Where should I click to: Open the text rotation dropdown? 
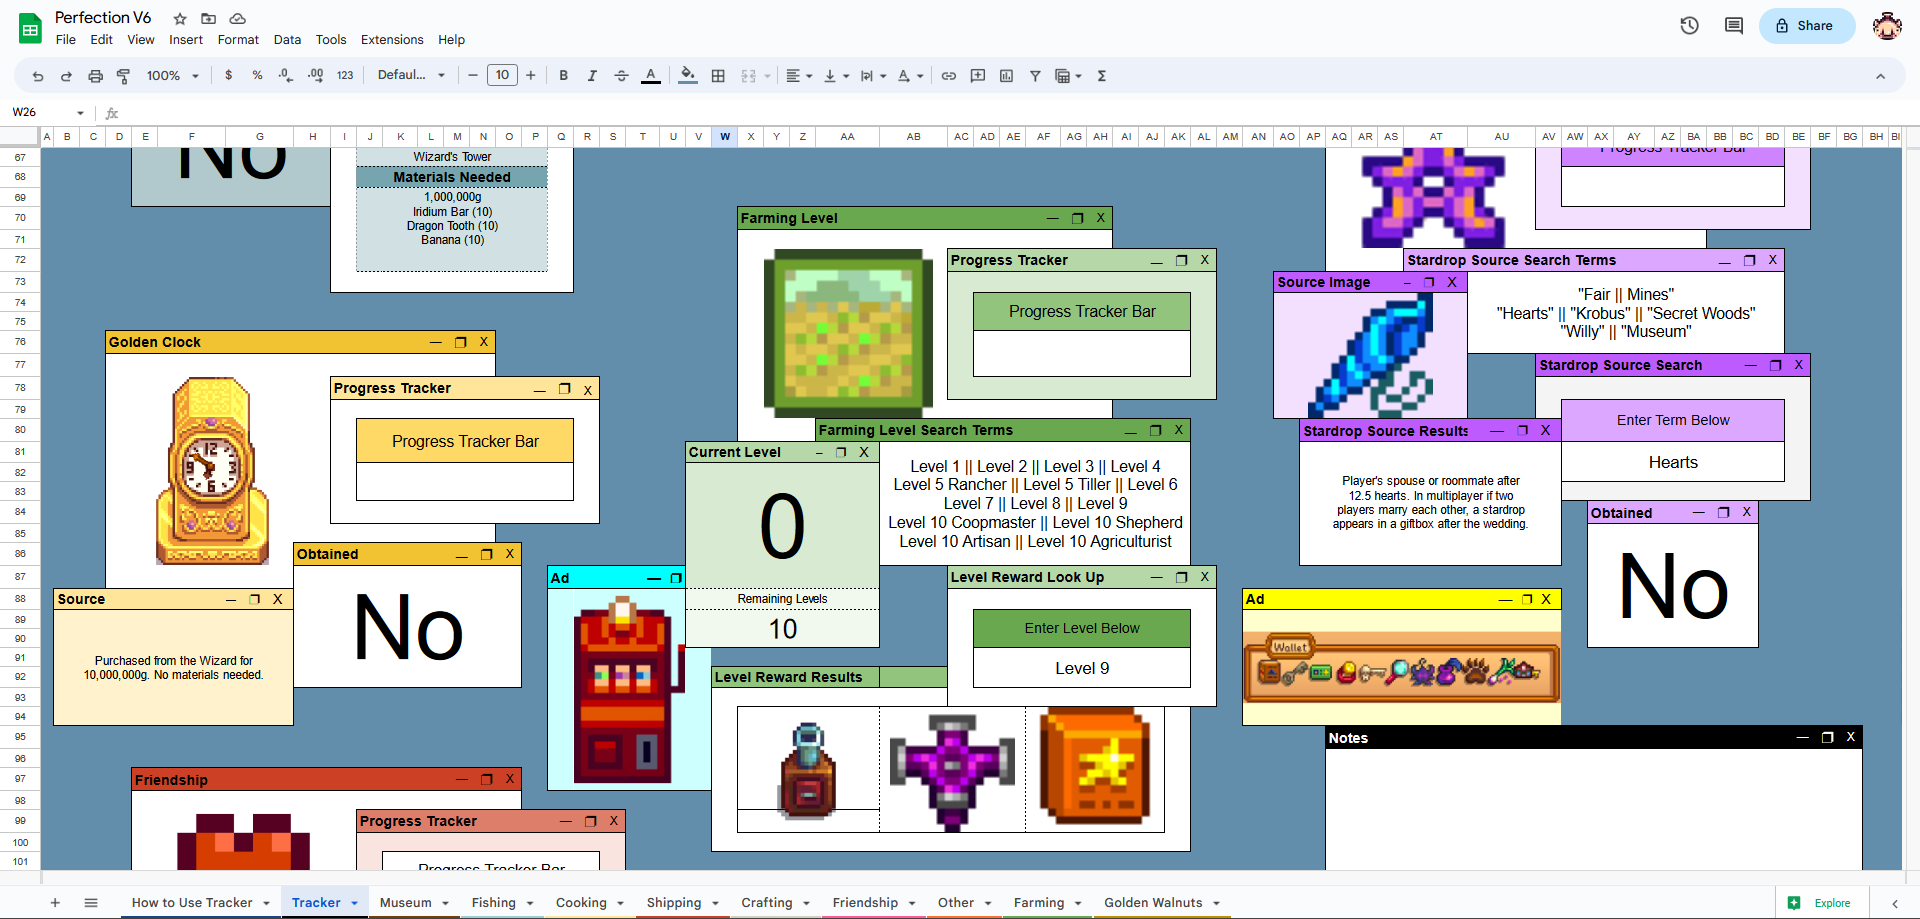[x=910, y=76]
